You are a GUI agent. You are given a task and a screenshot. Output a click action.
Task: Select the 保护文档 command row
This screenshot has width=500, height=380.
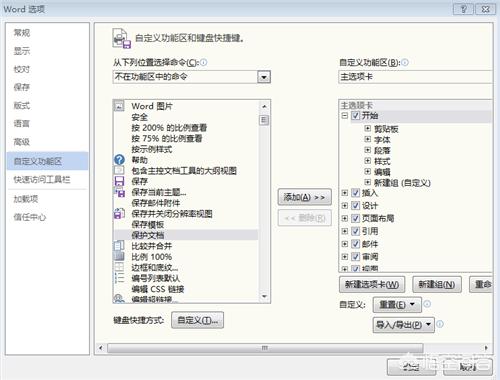pos(186,235)
